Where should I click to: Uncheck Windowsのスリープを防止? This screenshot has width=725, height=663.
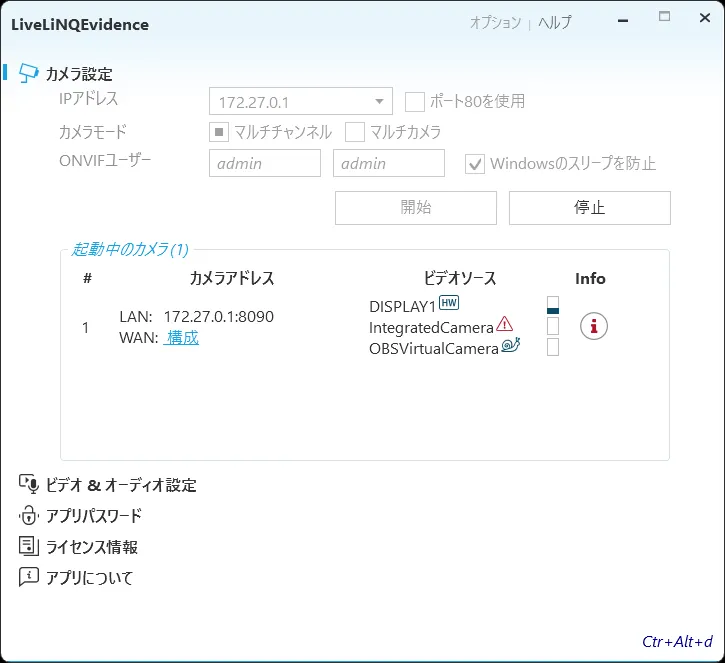475,164
